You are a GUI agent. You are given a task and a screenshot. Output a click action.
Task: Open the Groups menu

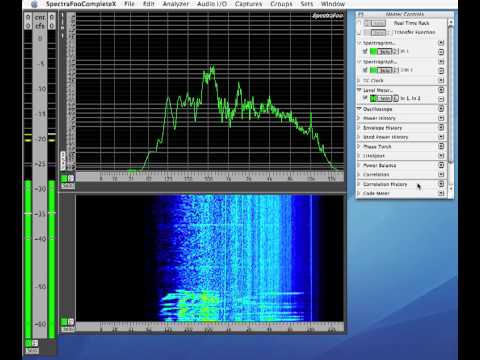click(x=281, y=4)
